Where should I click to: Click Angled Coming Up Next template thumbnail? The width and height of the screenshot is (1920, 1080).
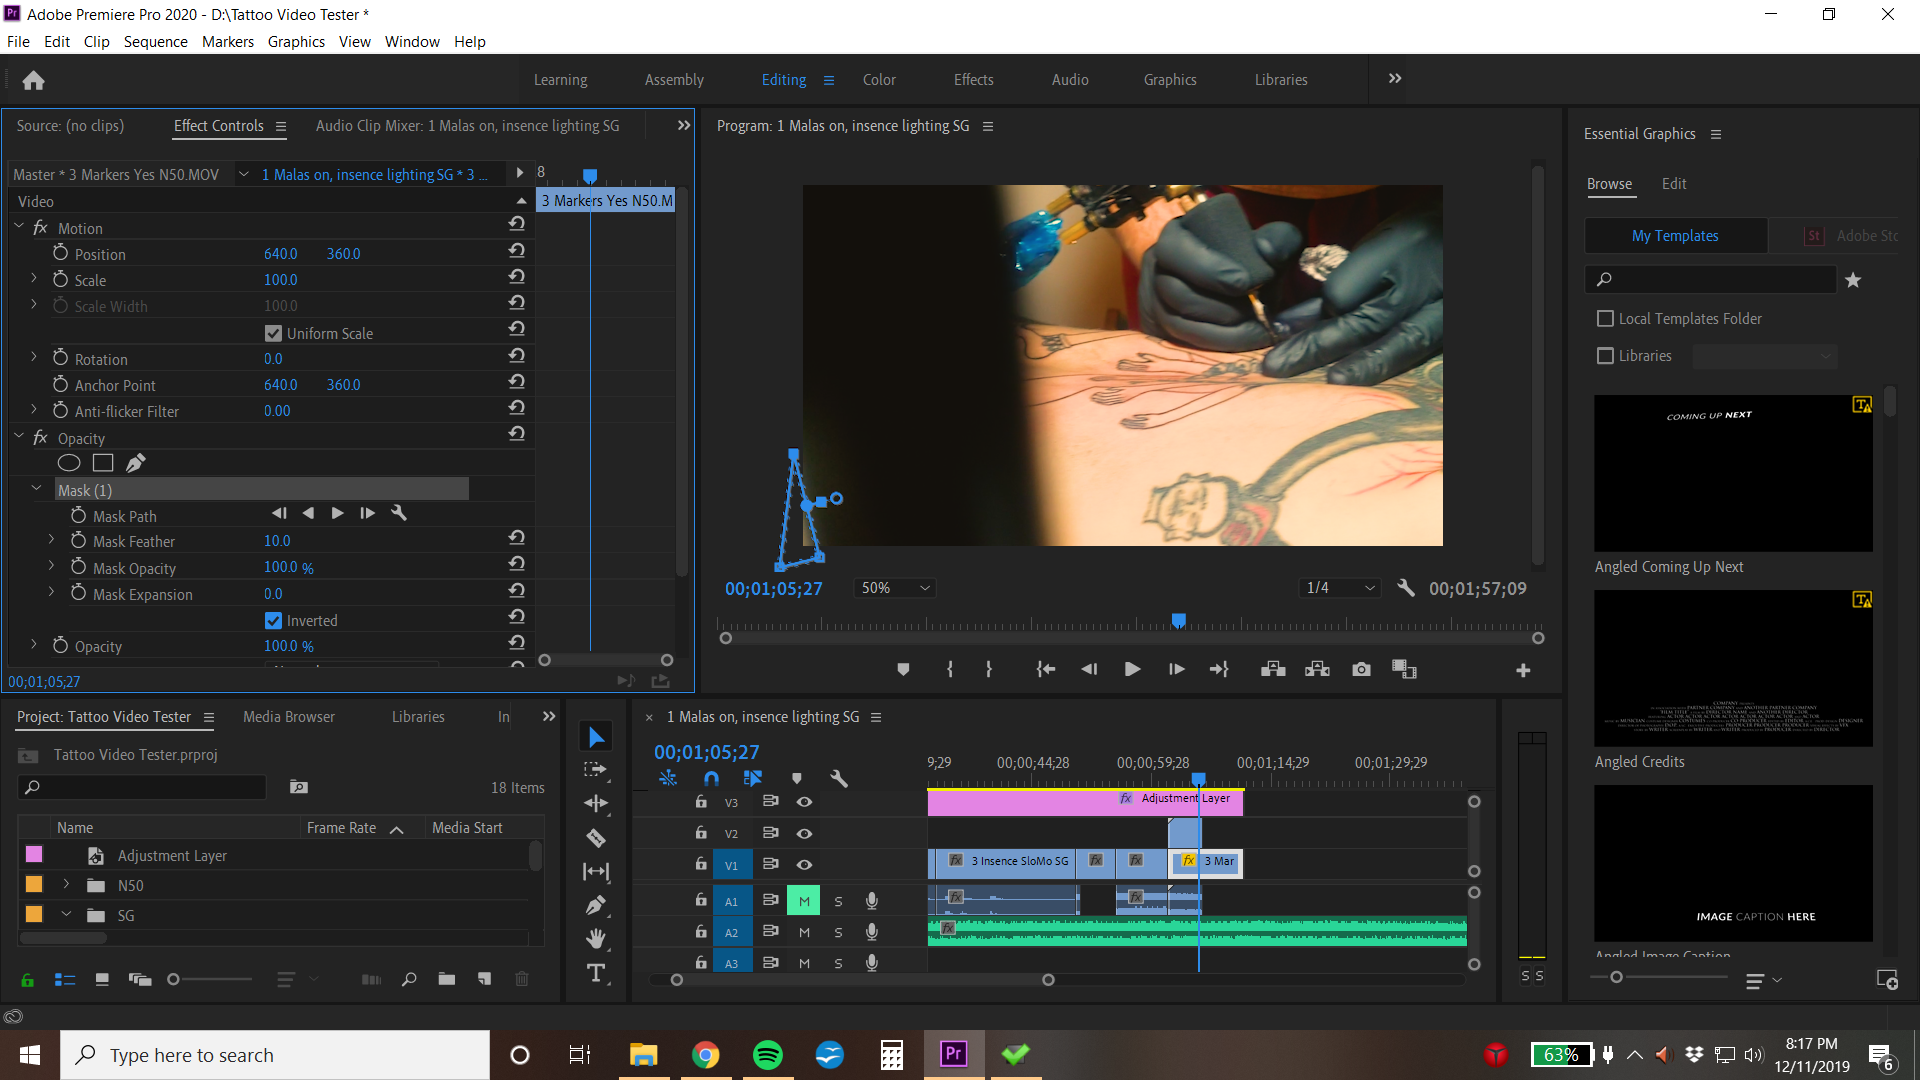(x=1732, y=473)
